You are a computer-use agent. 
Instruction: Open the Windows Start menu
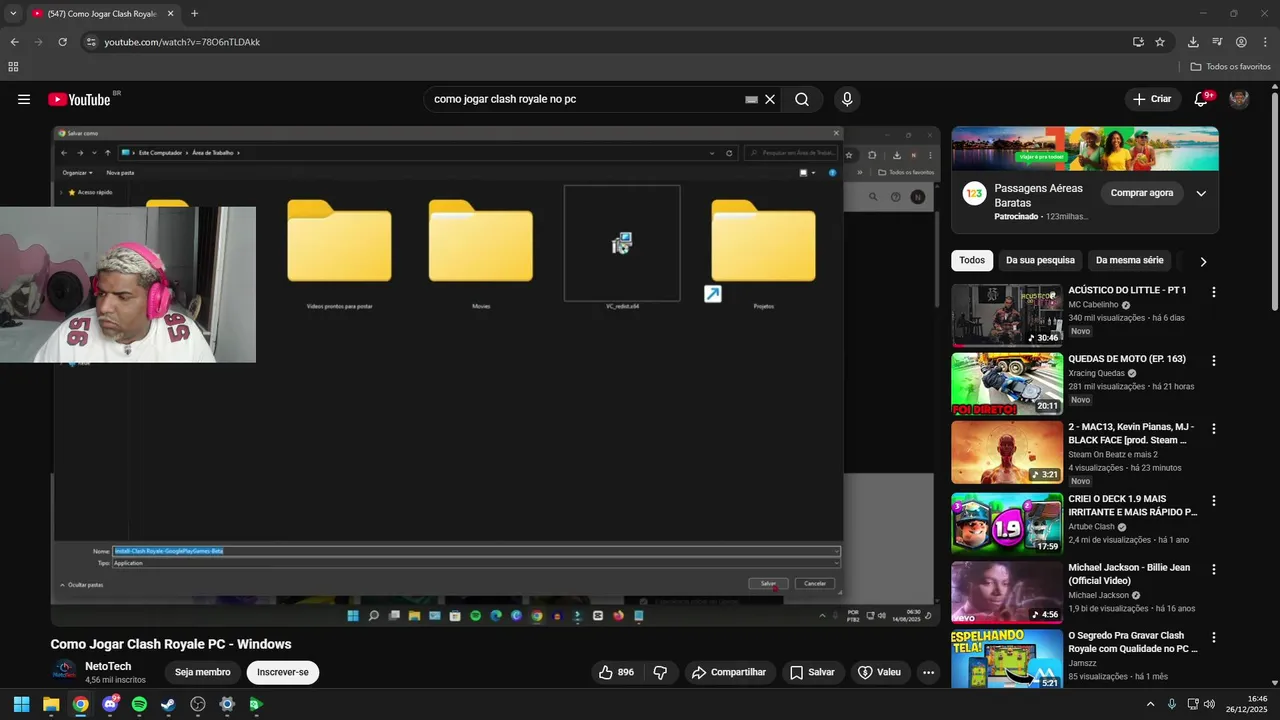pyautogui.click(x=21, y=704)
